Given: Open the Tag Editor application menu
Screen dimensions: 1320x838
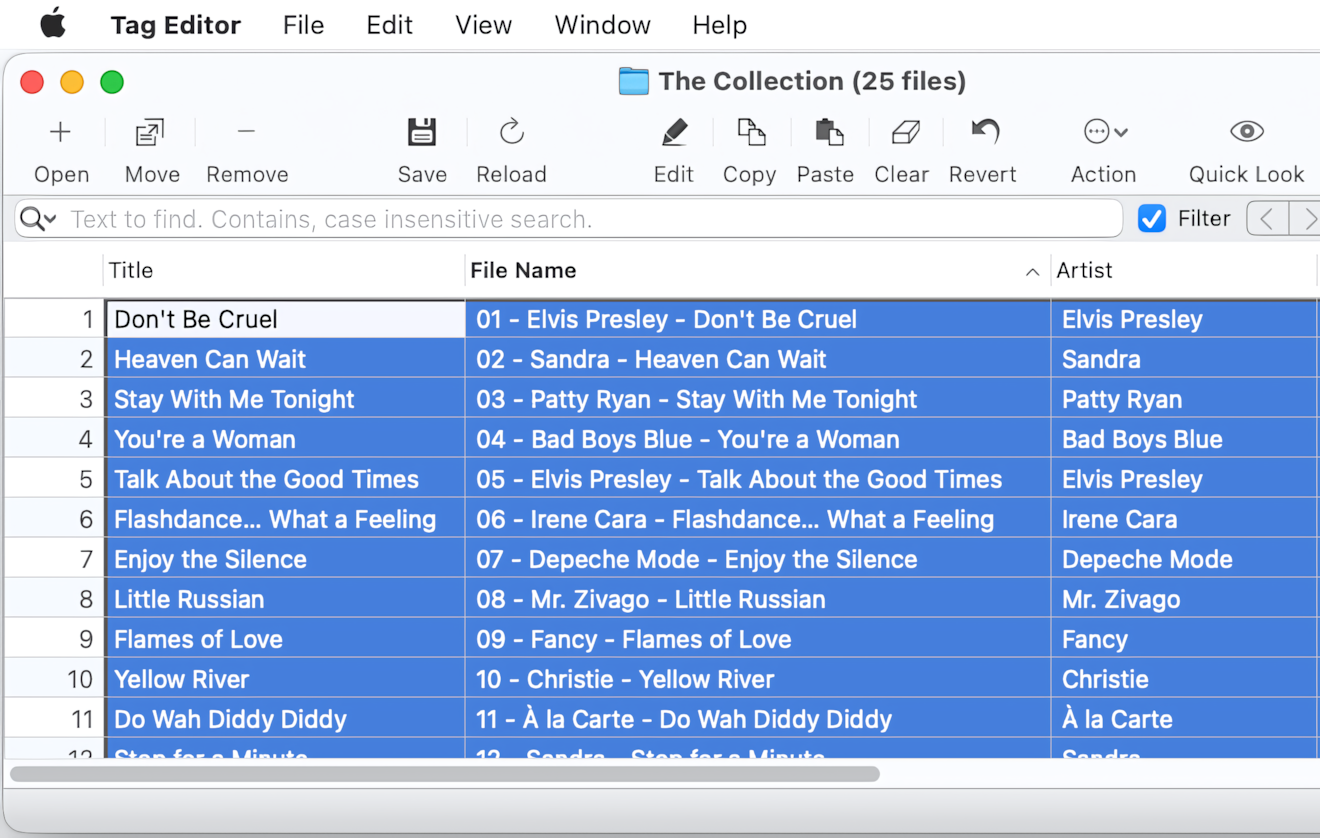Looking at the screenshot, I should (x=175, y=25).
